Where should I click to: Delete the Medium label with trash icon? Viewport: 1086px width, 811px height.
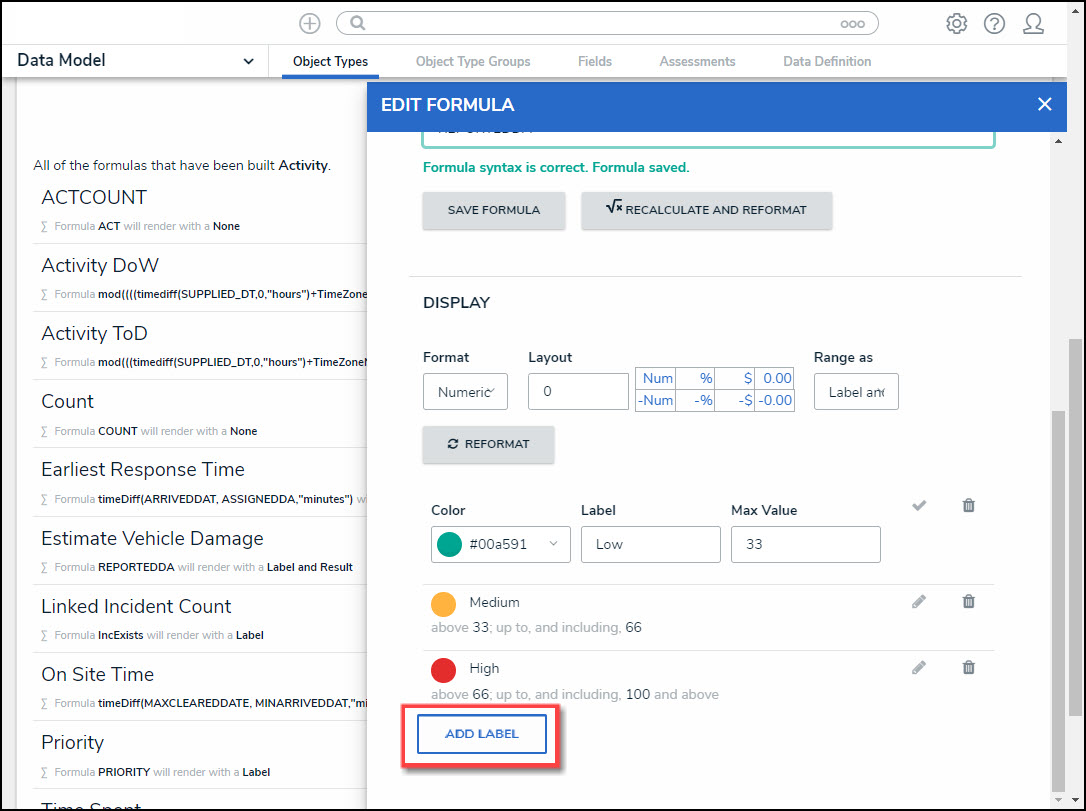click(968, 602)
